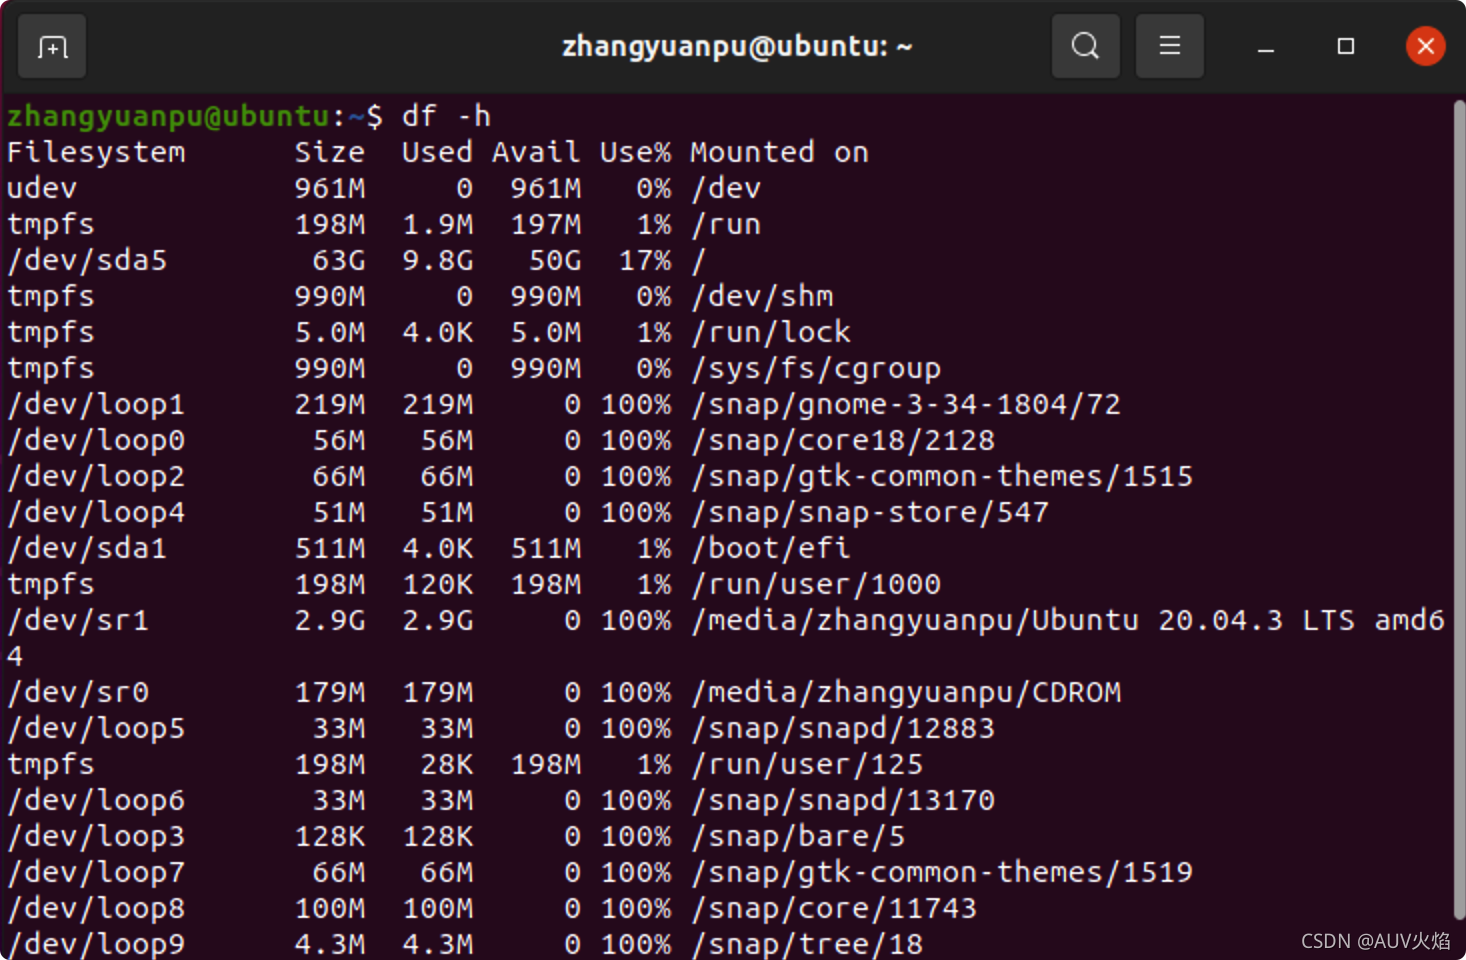Click the /sys/fs/cgroup mount point

point(815,368)
